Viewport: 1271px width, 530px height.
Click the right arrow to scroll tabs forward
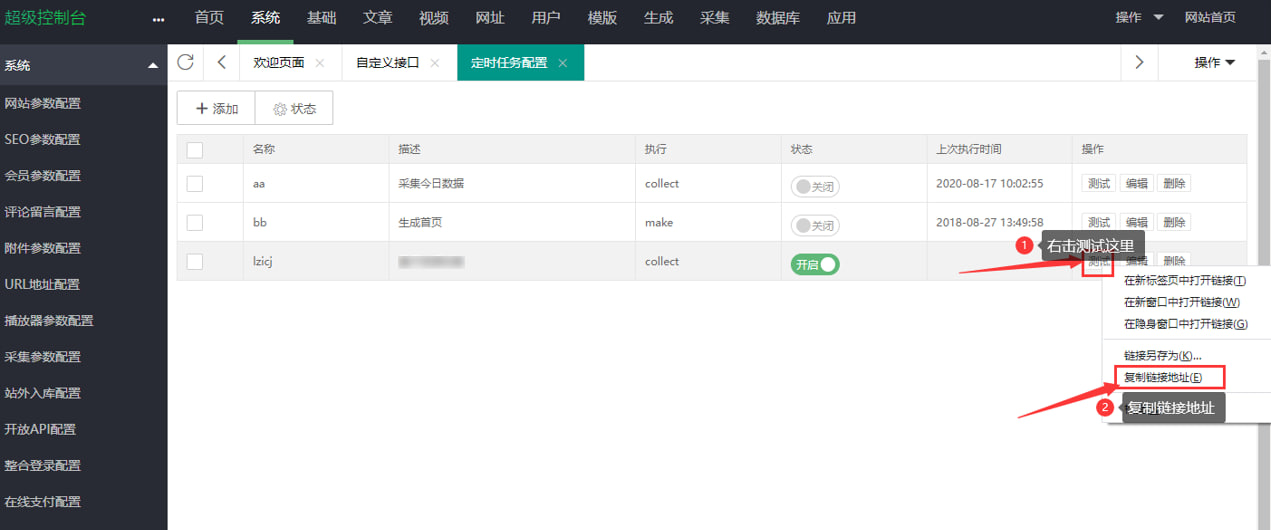tap(1138, 62)
